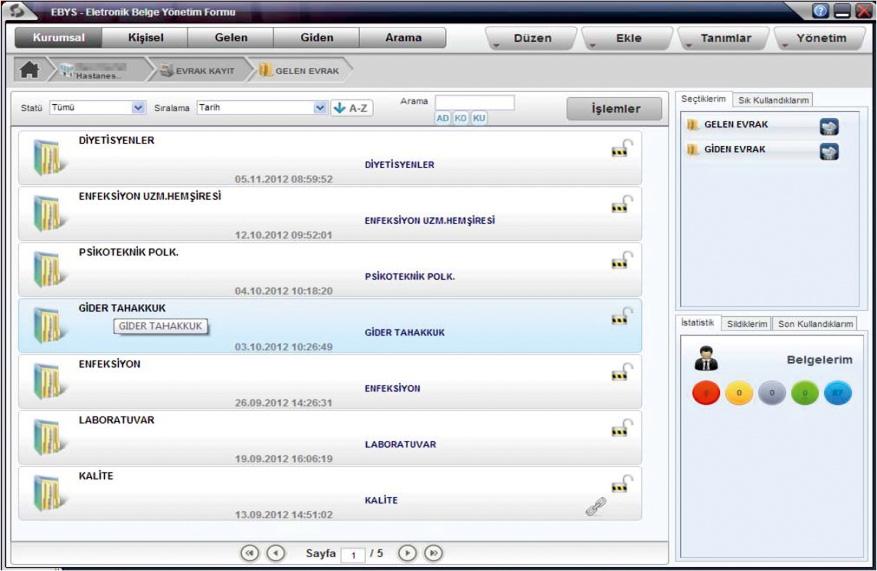Toggle the A-Z sort order button
Viewport: 877px width, 571px height.
pos(352,108)
